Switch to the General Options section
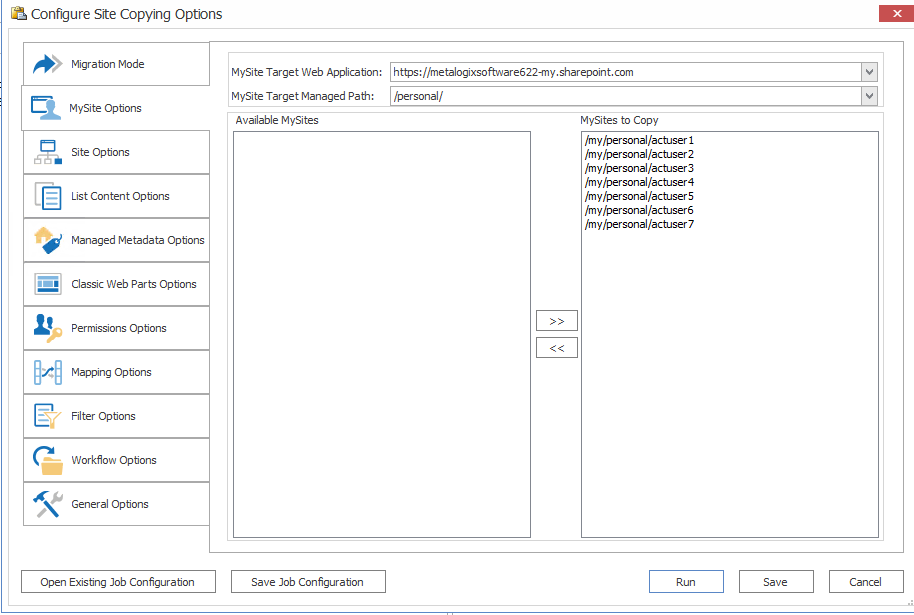This screenshot has width=914, height=615. pyautogui.click(x=44, y=503)
